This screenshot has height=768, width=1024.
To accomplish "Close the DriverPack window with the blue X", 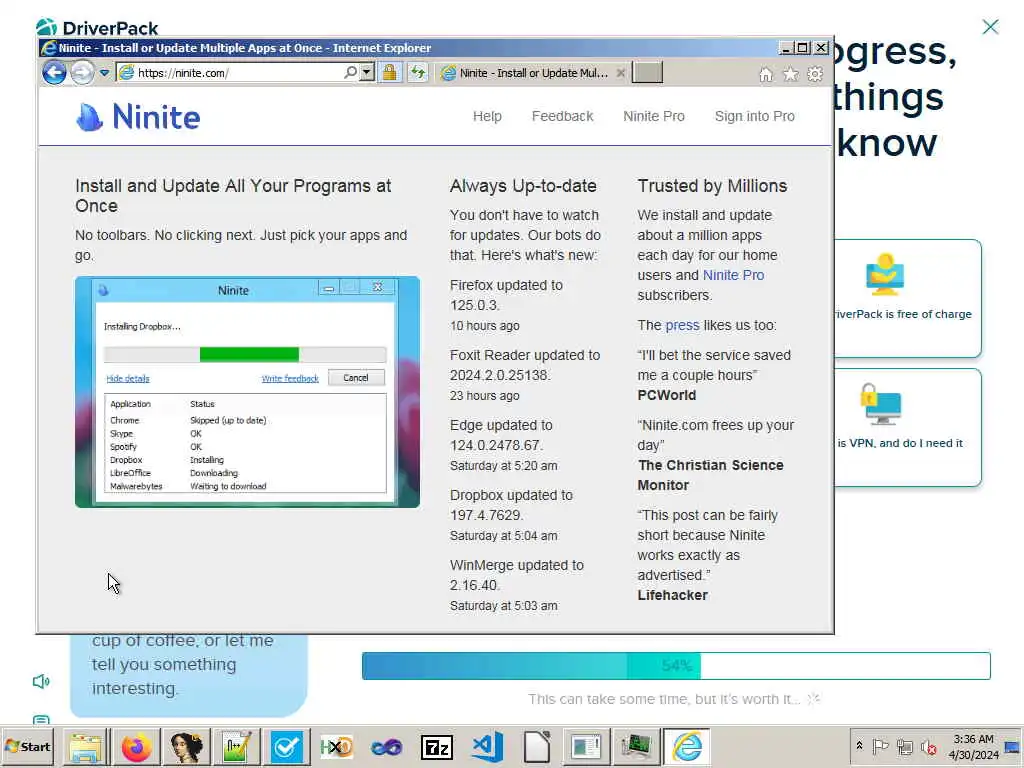I will 990,27.
